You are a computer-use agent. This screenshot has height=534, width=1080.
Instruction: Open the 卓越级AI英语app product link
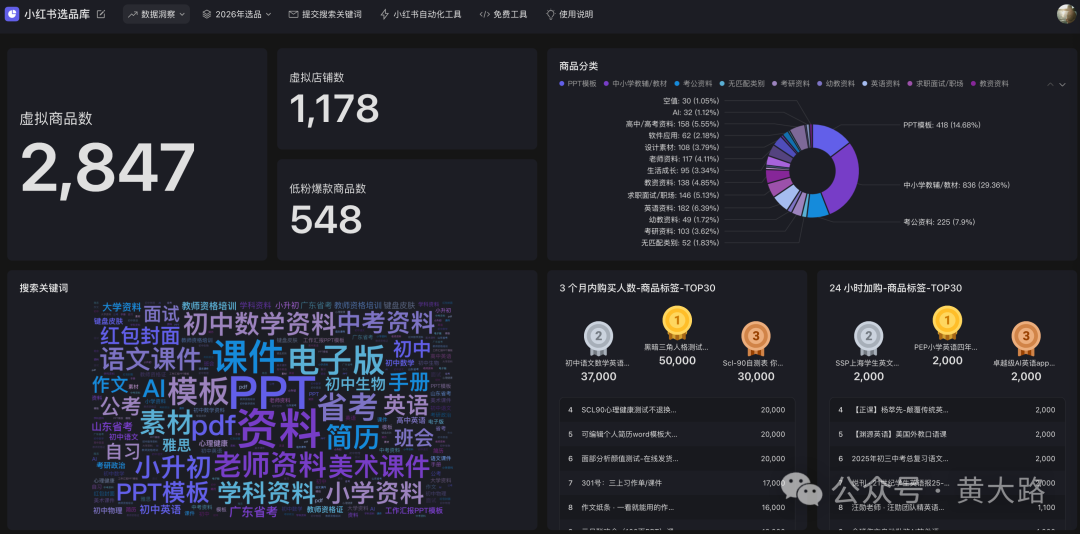[1026, 363]
